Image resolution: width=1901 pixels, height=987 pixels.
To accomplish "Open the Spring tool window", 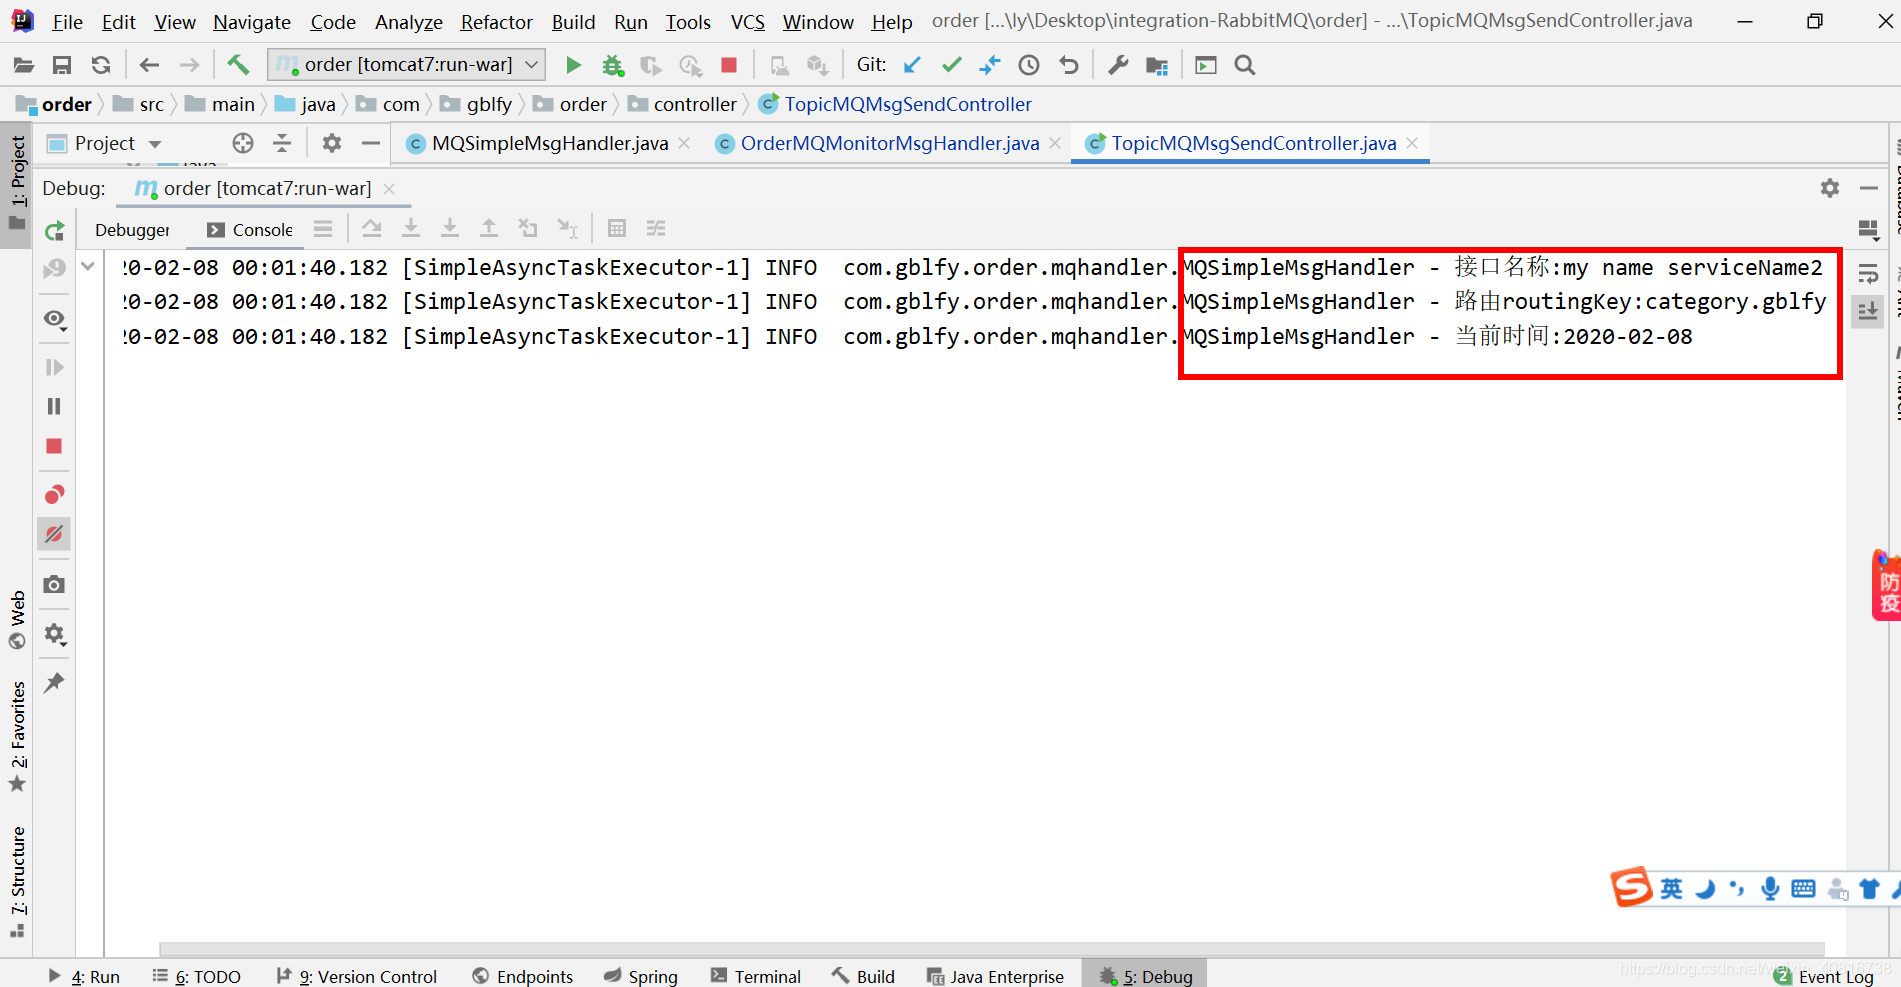I will click(641, 976).
